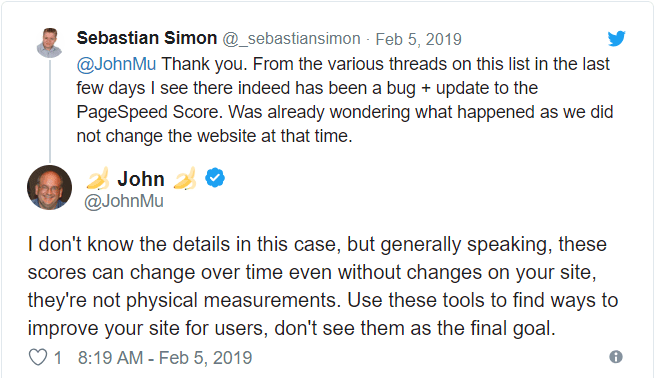Click the like count number 1
The image size is (655, 378).
[58, 358]
